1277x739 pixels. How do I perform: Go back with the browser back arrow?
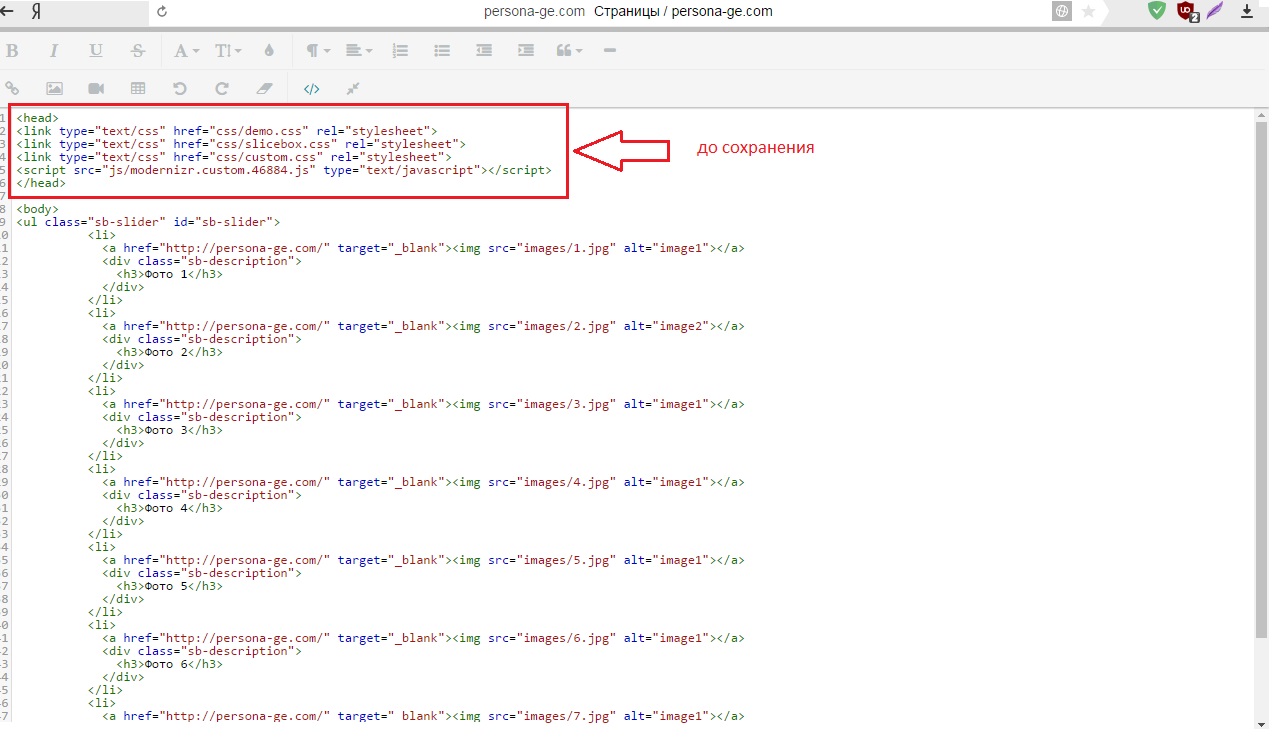[x=8, y=11]
